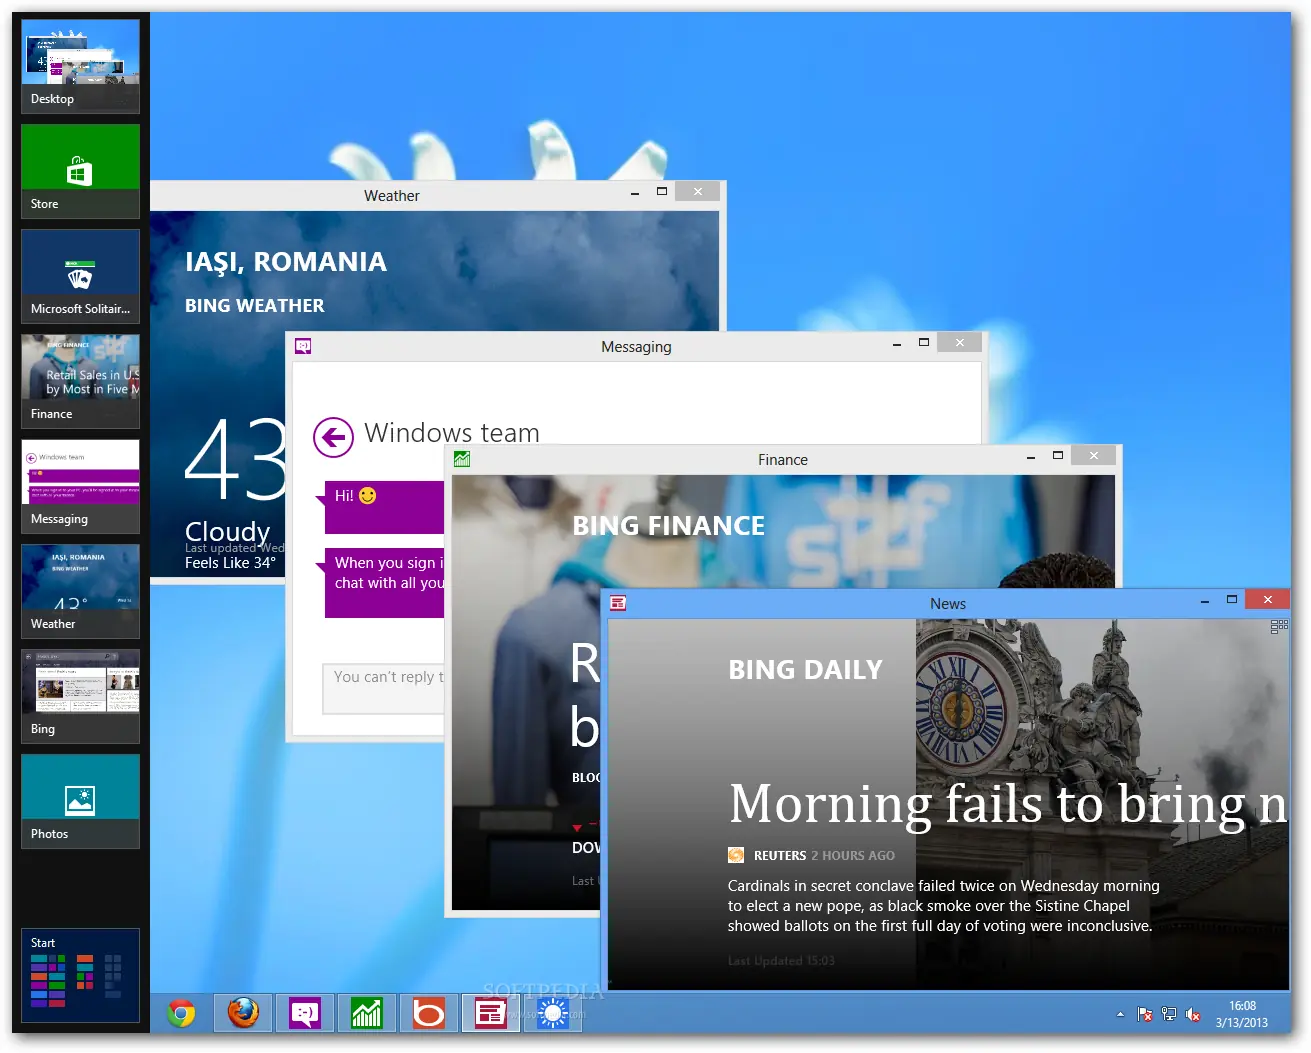Select Microsoft Solitaire in the app switcher
This screenshot has height=1053, width=1311.
tap(80, 276)
